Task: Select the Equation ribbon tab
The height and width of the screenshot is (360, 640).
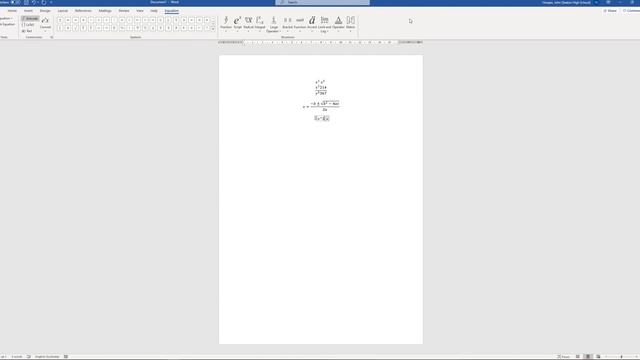Action: click(x=171, y=11)
